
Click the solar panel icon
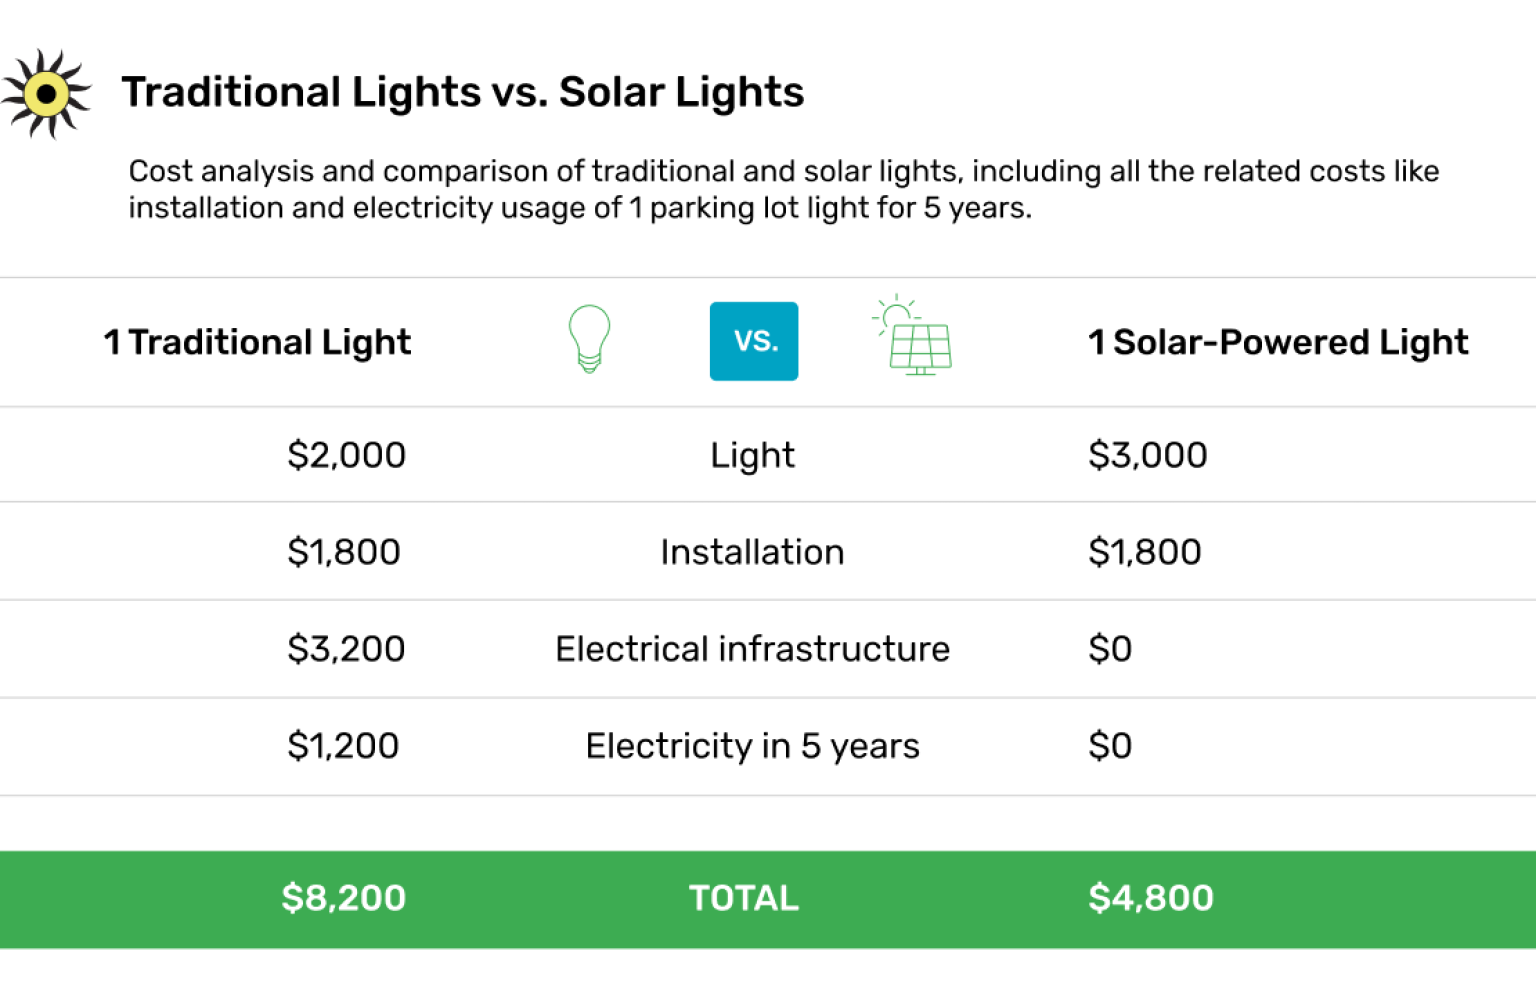[913, 337]
